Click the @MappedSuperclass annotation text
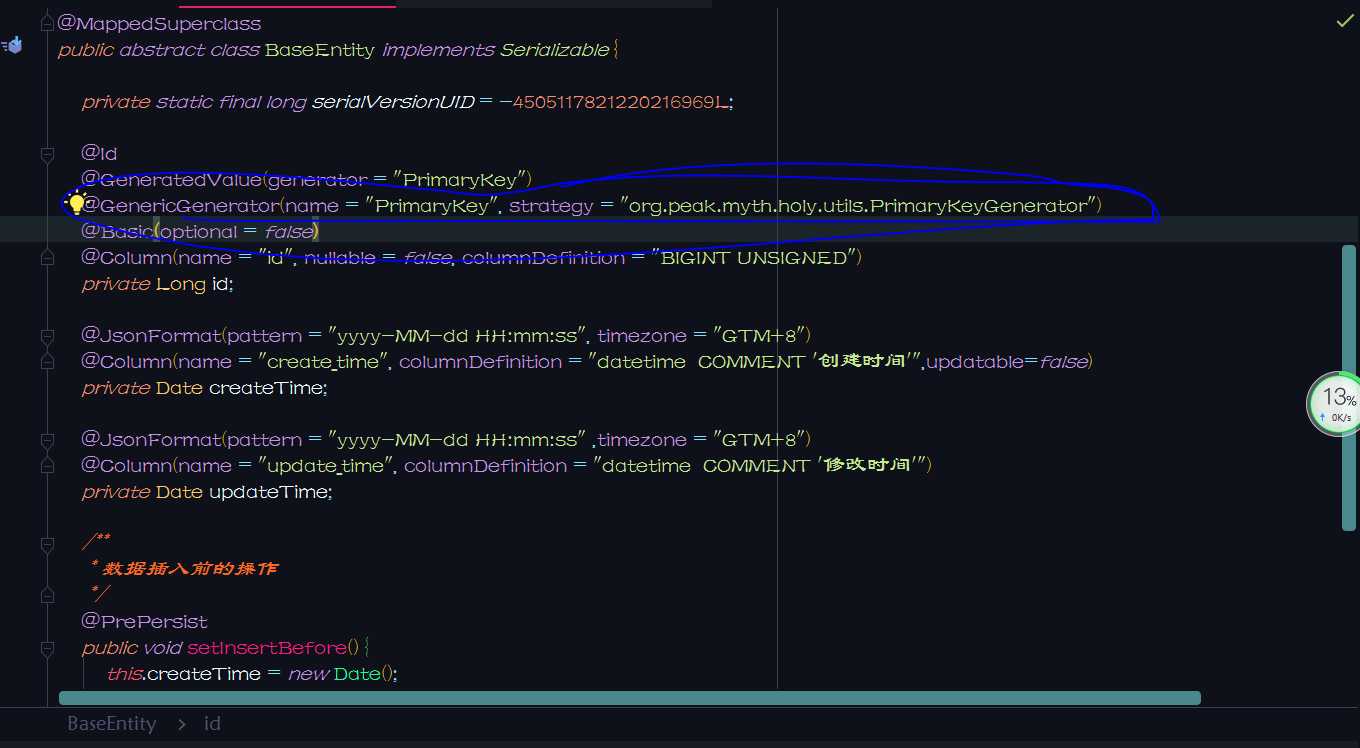 tap(160, 23)
